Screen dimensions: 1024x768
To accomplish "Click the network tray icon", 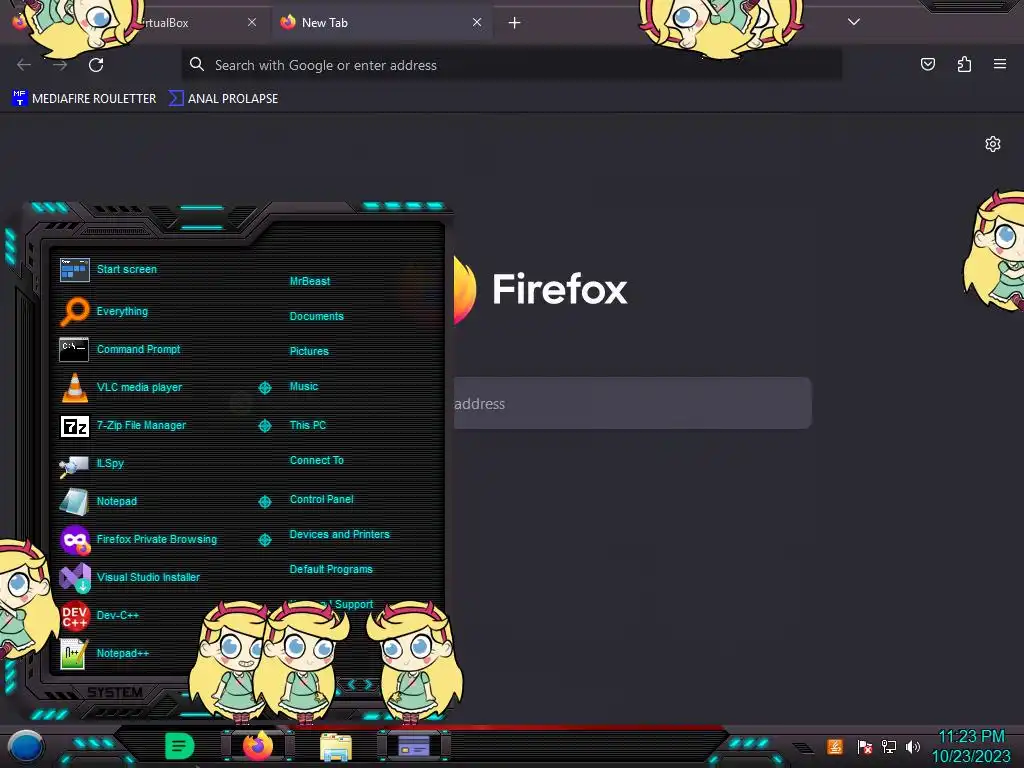I will pyautogui.click(x=889, y=746).
